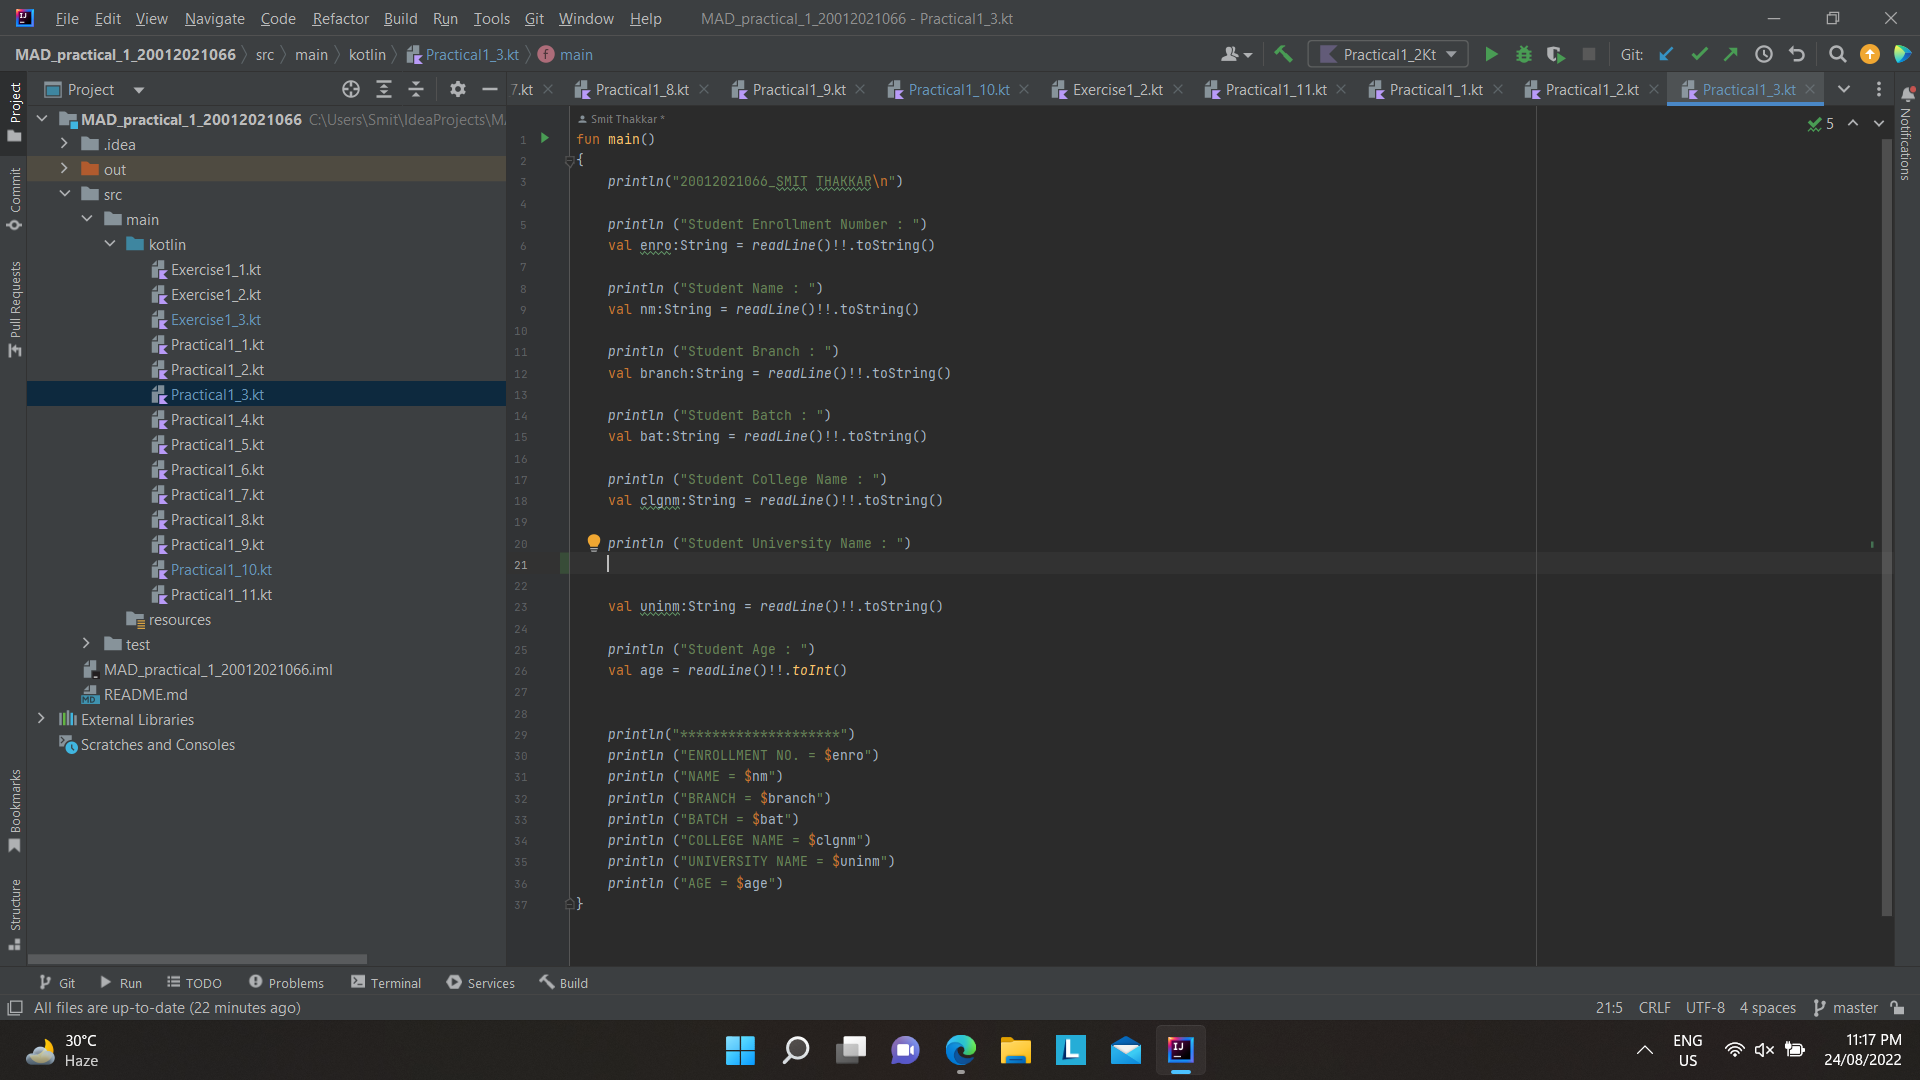Toggle the Project tool window sidebar button

[14, 112]
